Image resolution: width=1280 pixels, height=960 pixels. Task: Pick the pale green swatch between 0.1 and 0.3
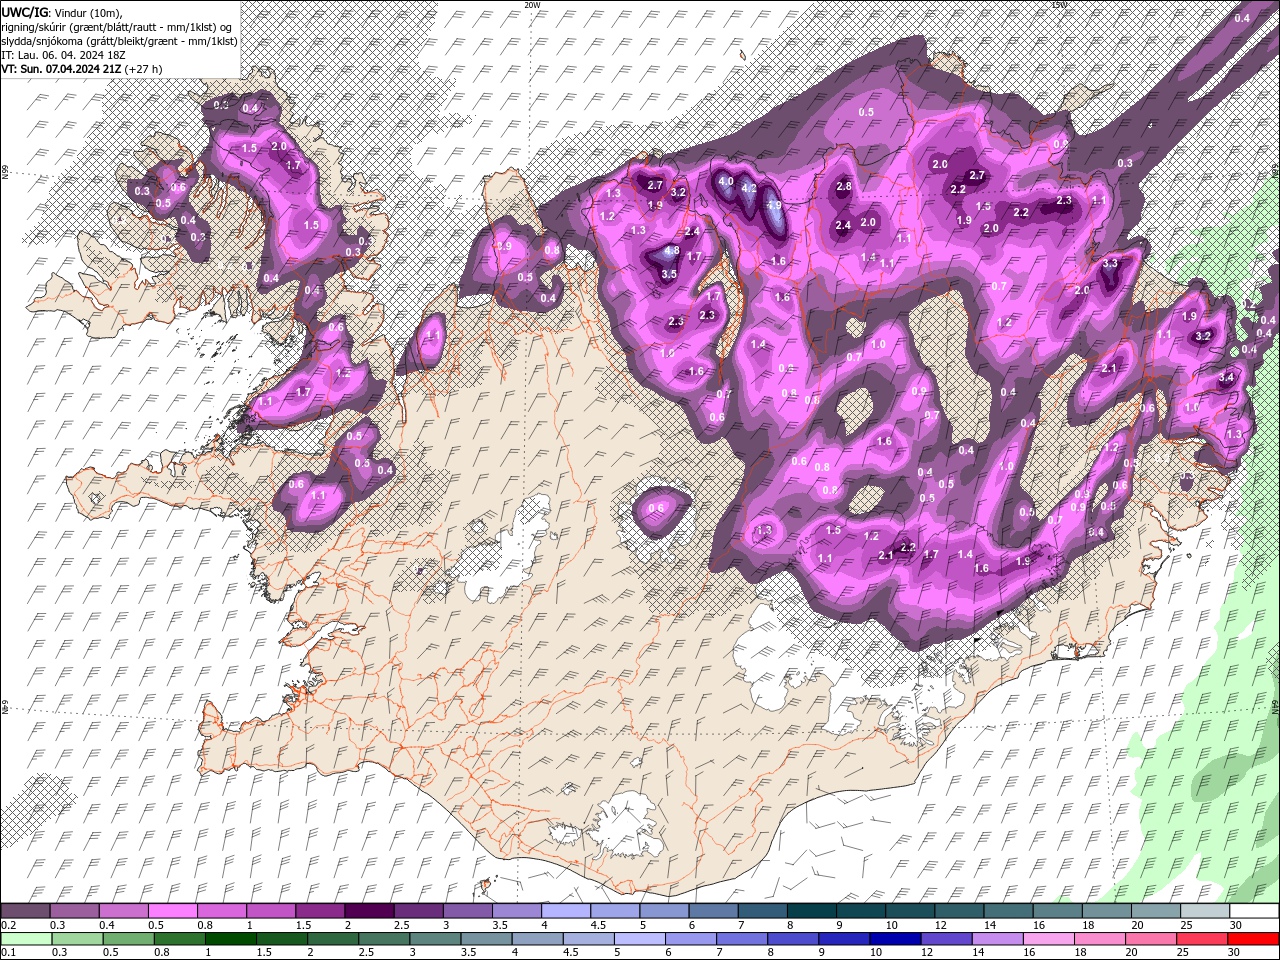pos(25,938)
